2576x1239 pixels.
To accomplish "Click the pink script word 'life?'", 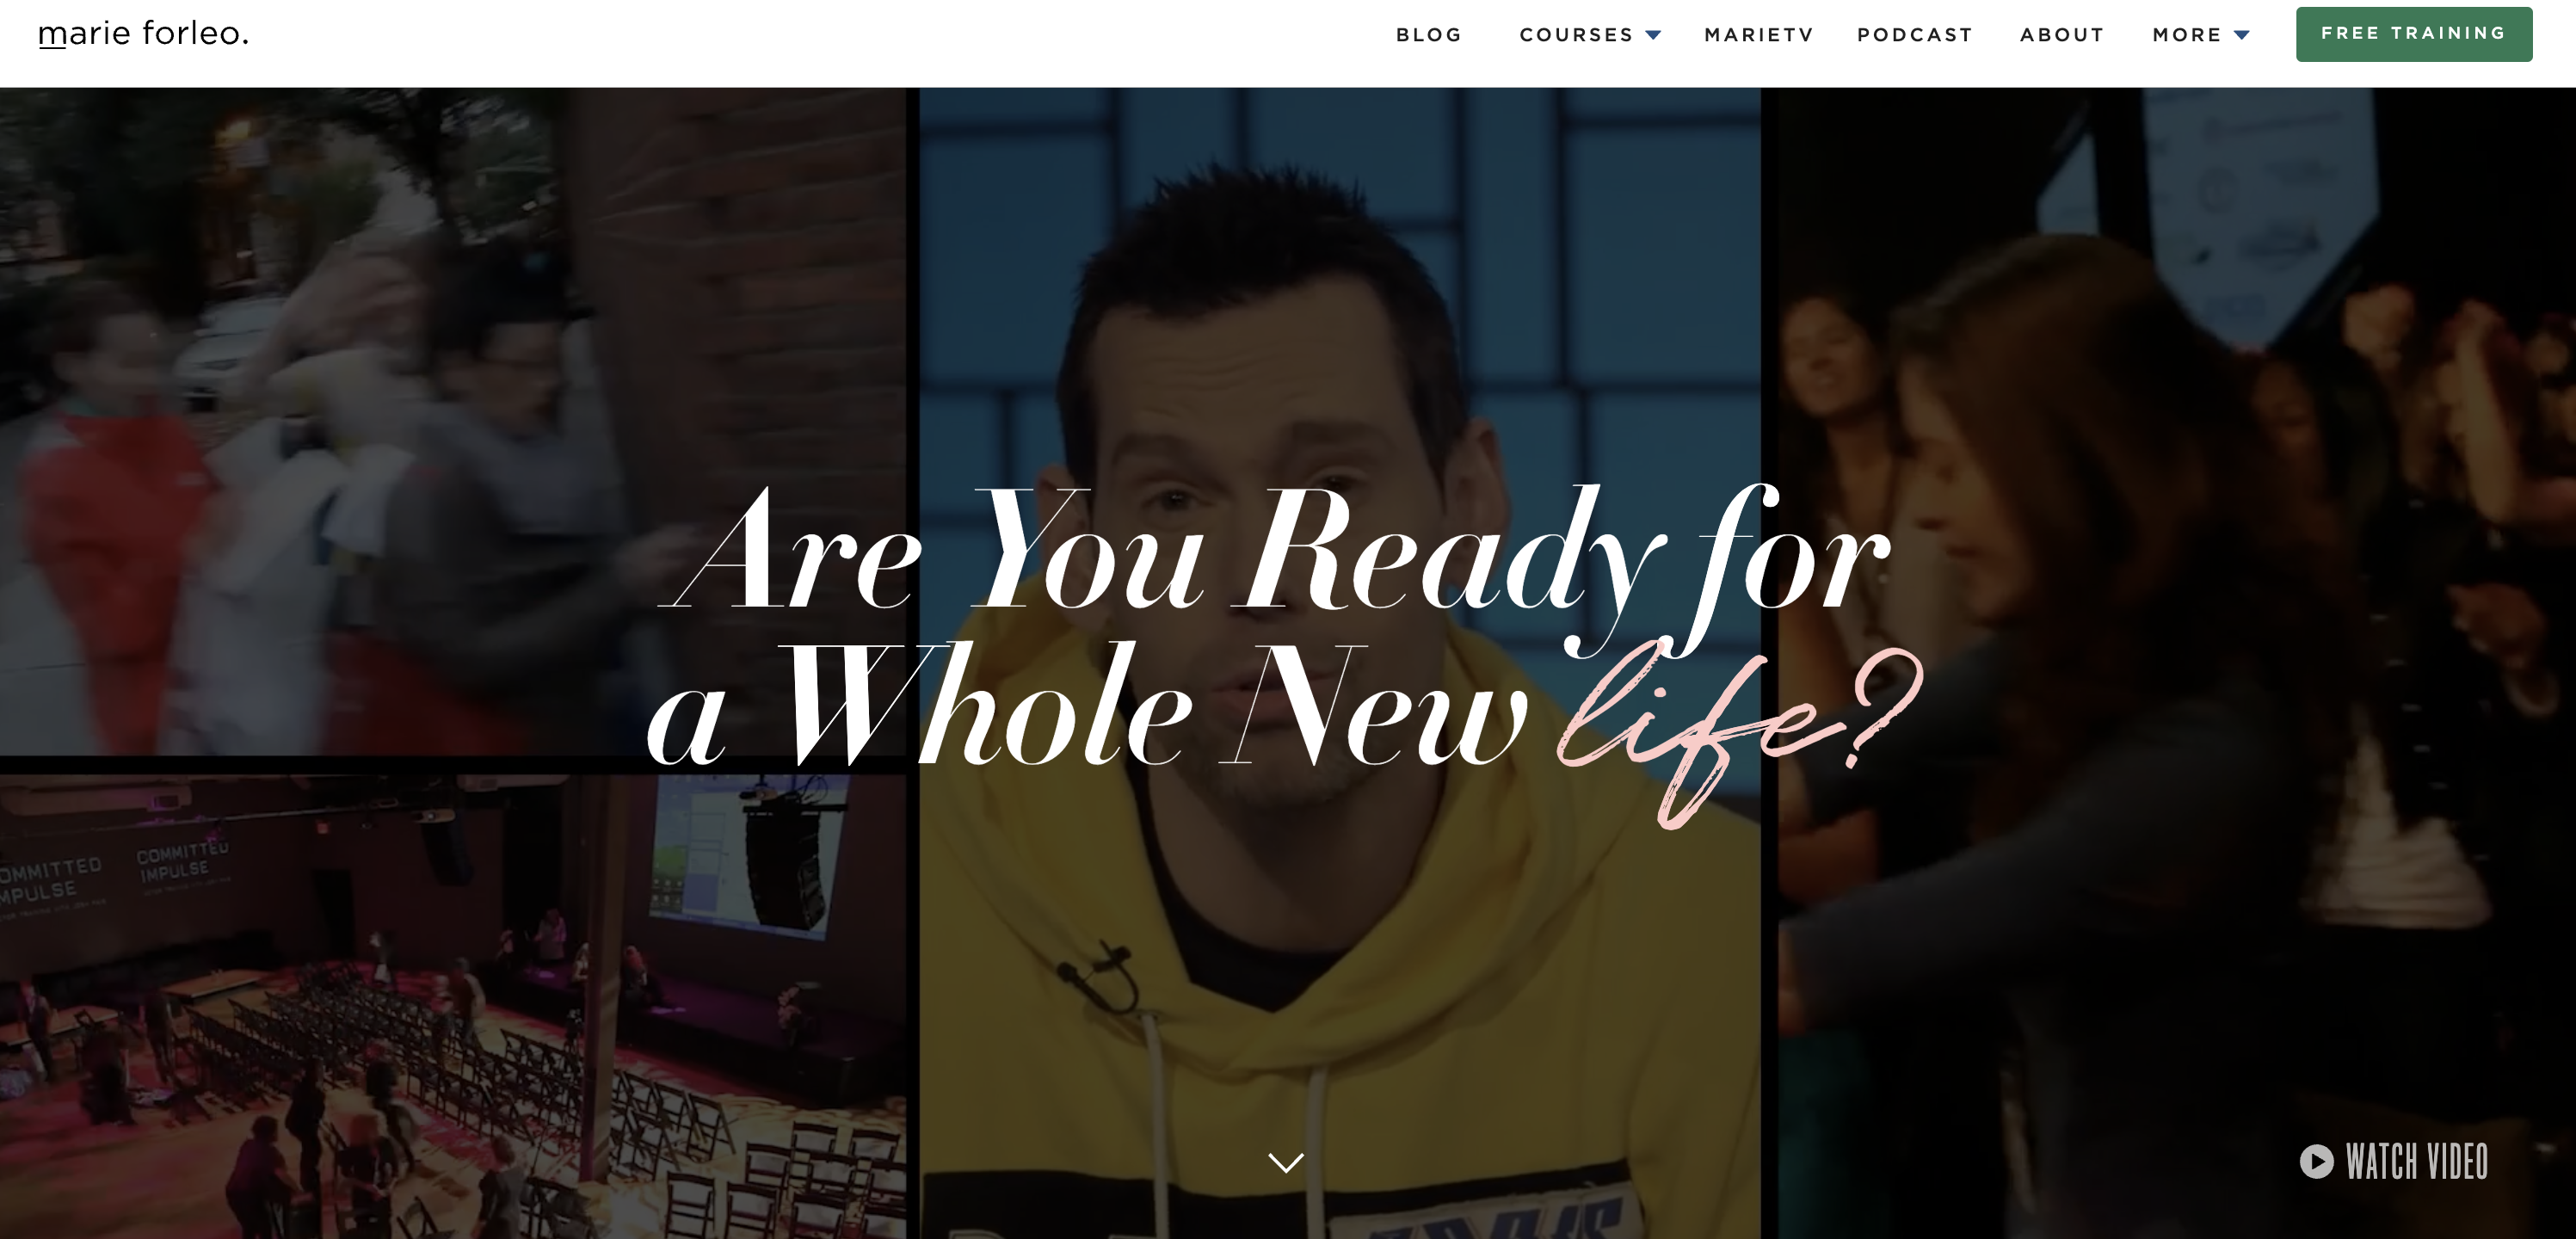I will pyautogui.click(x=1740, y=735).
